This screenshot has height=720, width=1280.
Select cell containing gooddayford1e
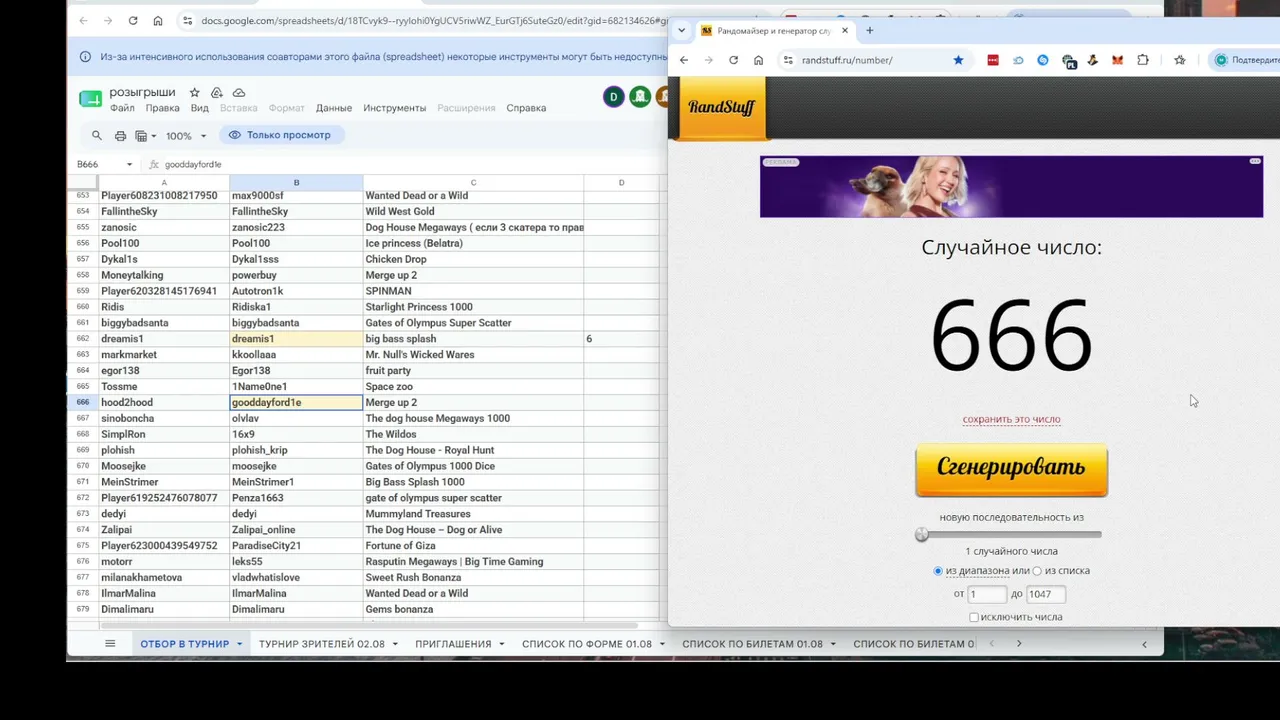click(x=296, y=402)
